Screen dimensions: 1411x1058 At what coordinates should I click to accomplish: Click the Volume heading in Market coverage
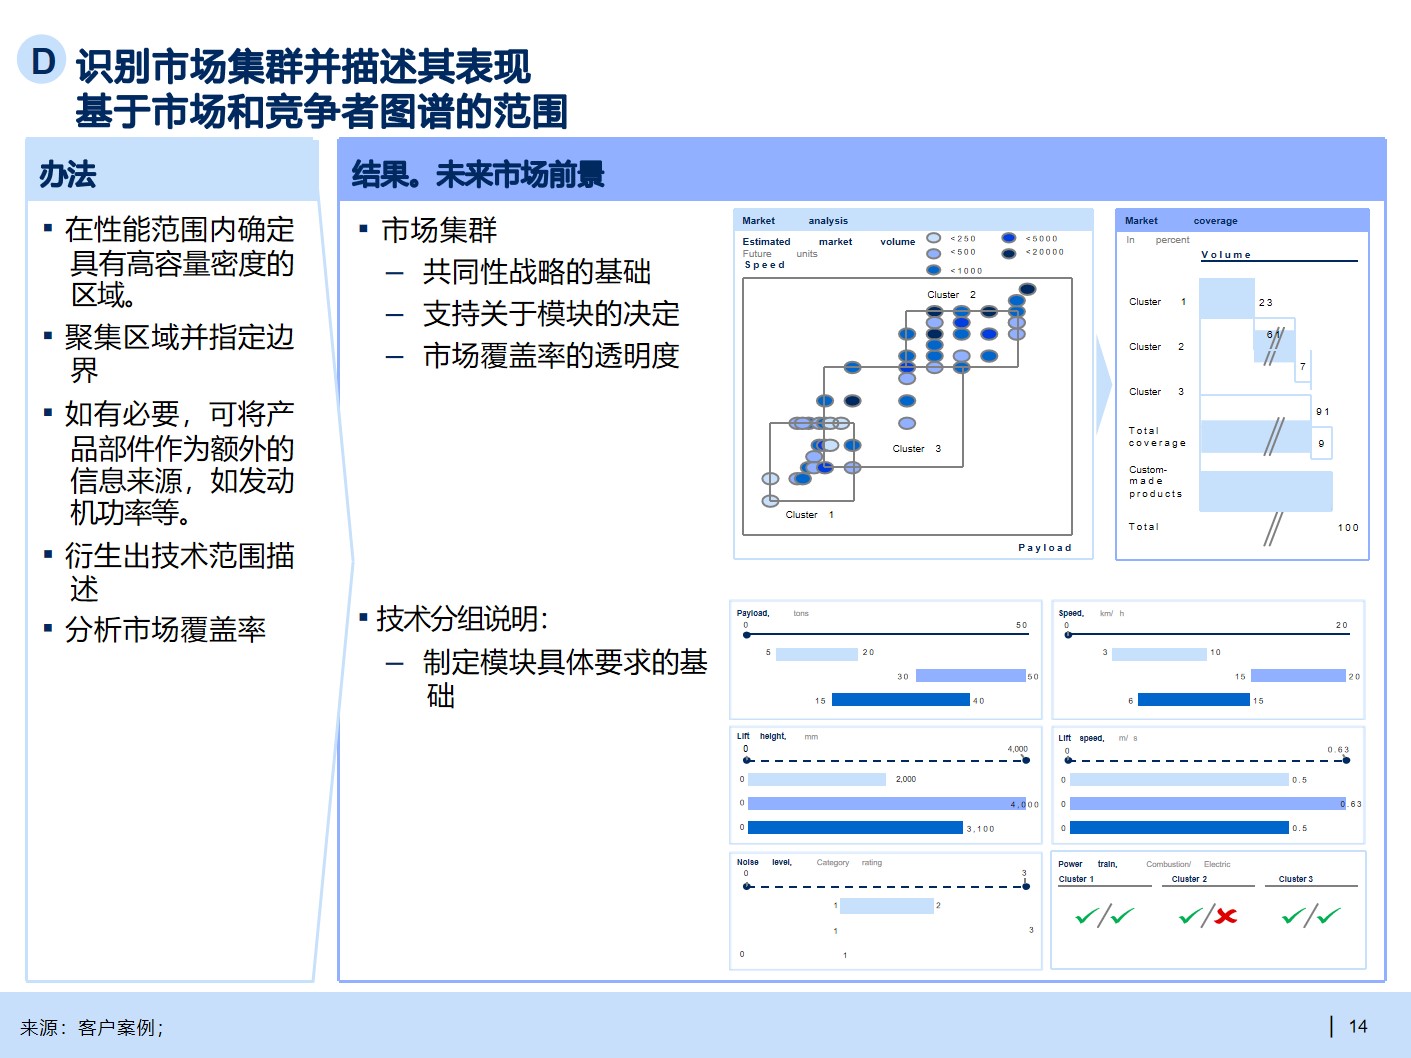[1226, 255]
